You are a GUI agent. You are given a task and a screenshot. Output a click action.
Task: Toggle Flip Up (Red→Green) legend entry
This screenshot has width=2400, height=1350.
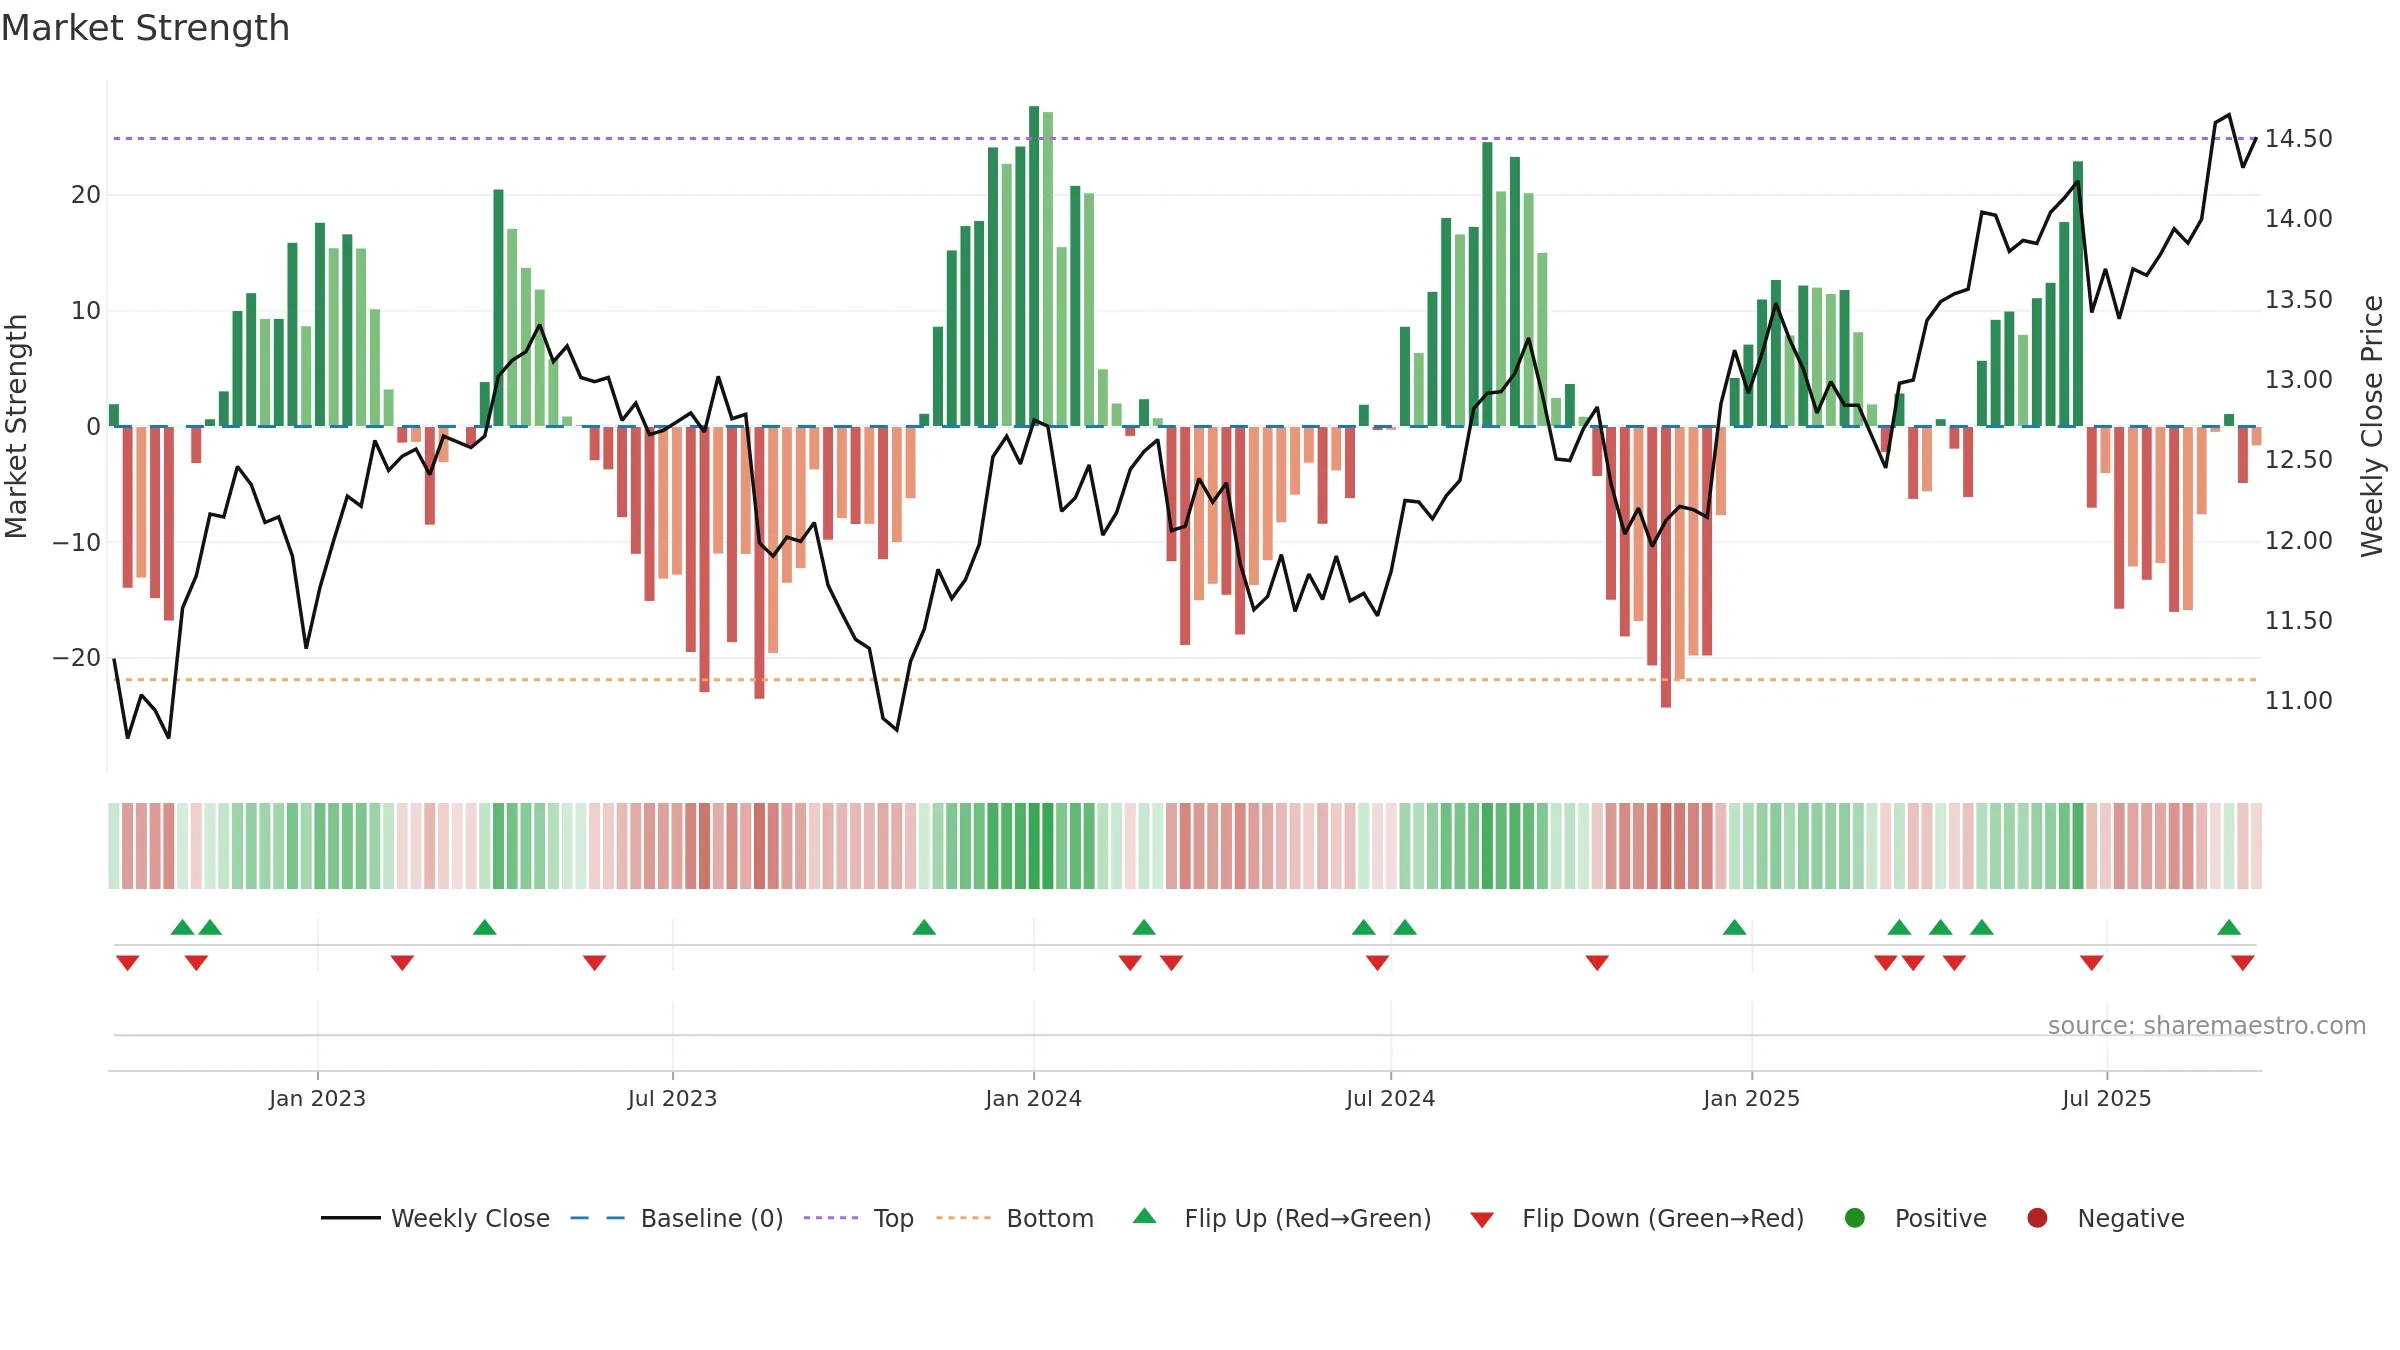[1282, 1218]
